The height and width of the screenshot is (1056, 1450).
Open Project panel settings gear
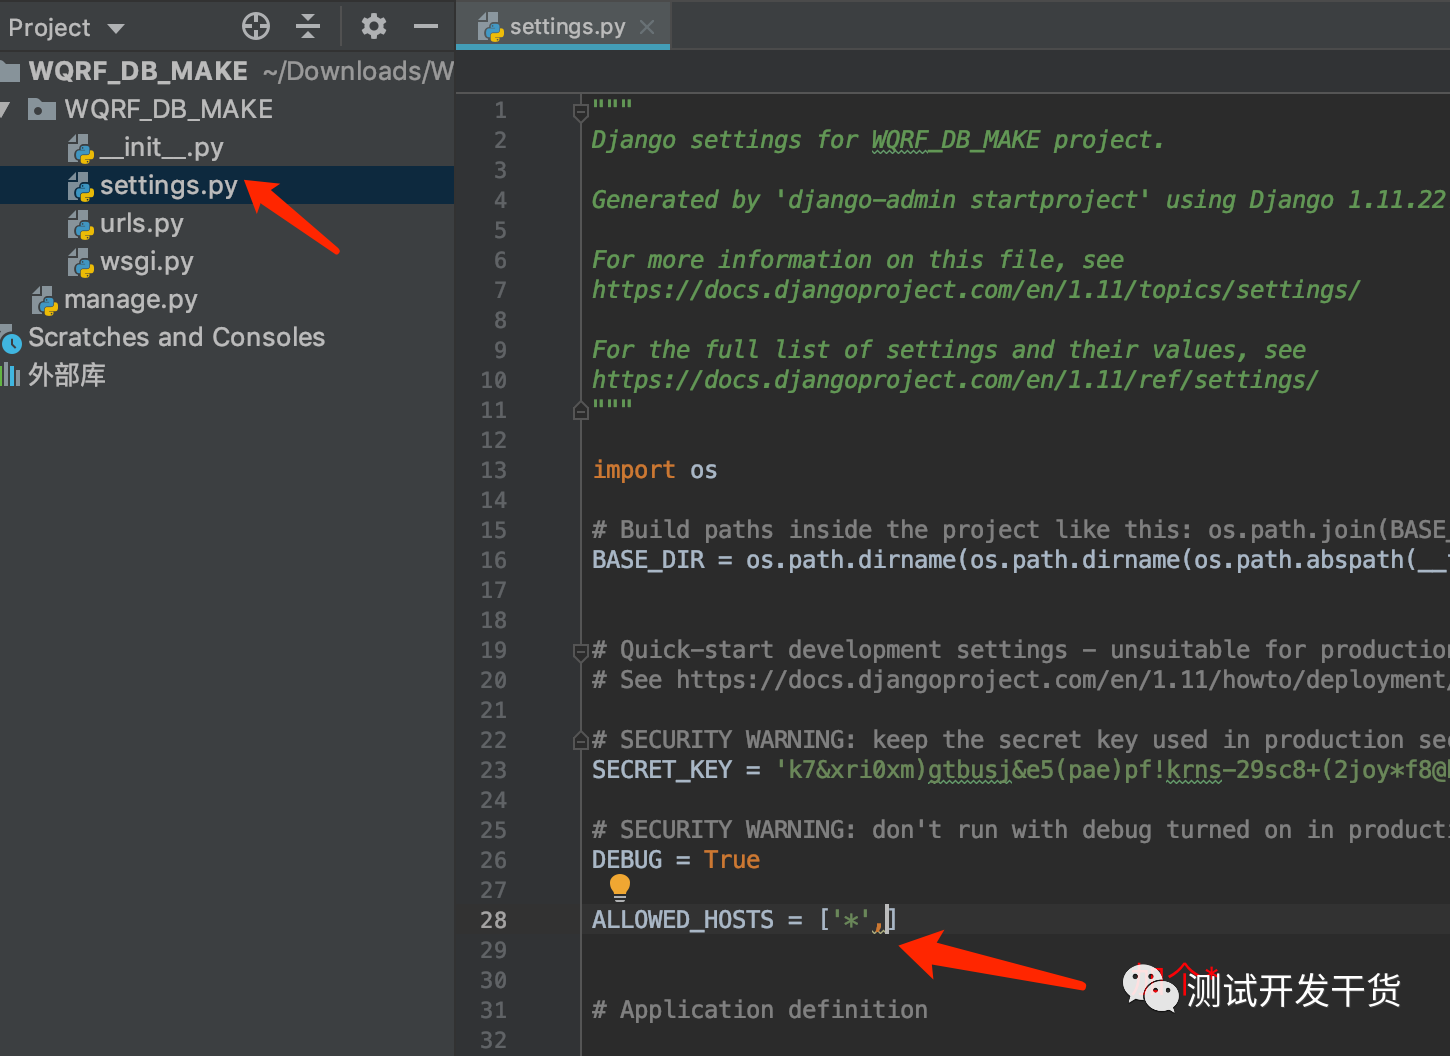pyautogui.click(x=373, y=26)
